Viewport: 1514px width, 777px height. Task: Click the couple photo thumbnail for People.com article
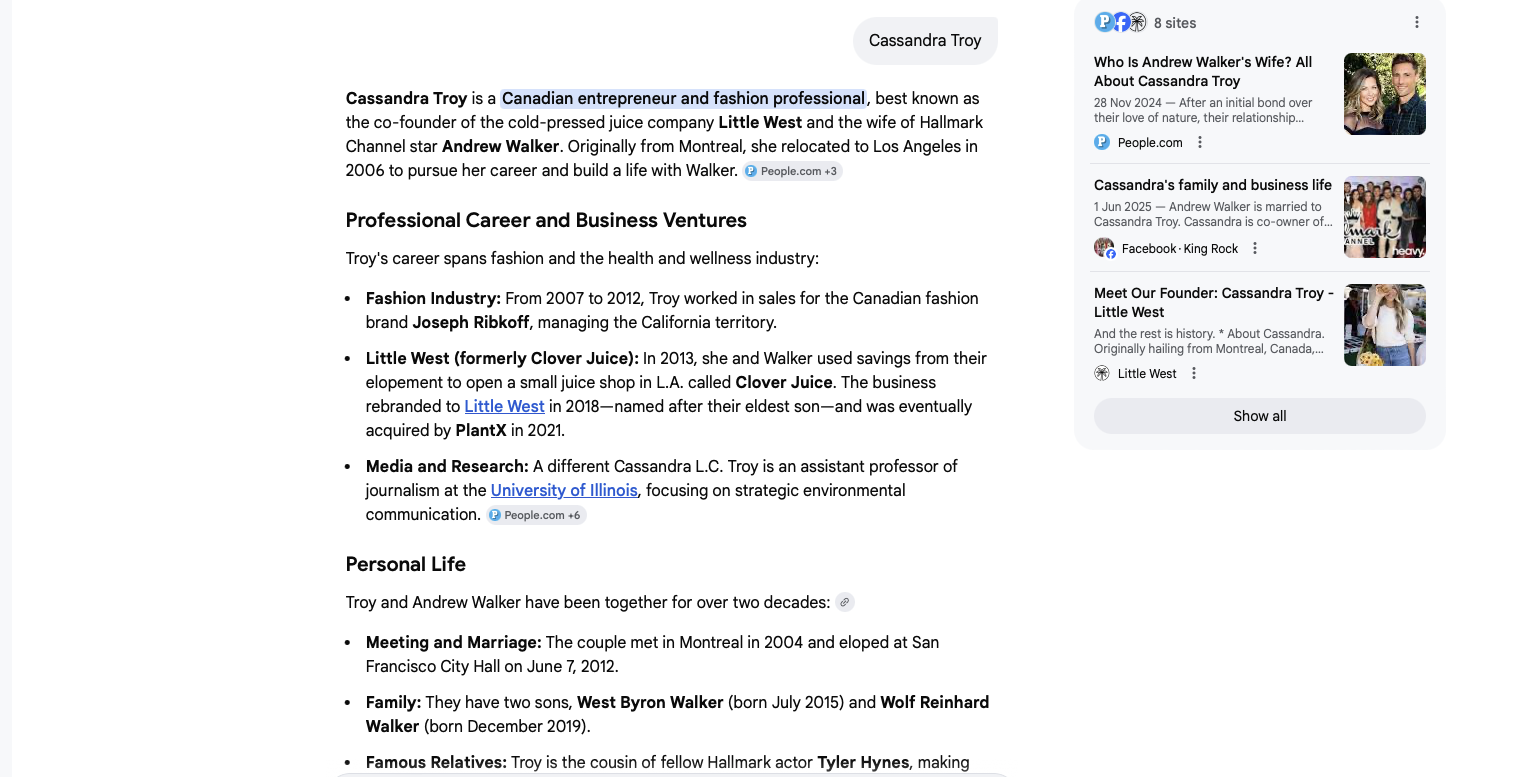[1384, 94]
